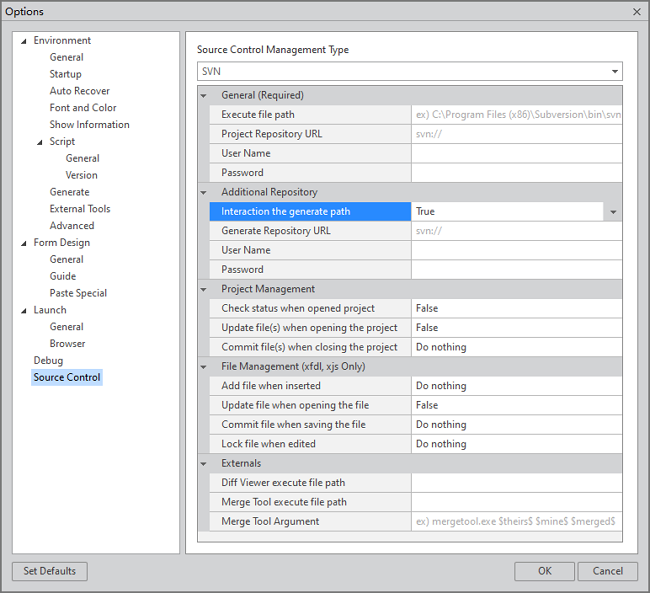Collapse the General (Required) section

(x=204, y=96)
